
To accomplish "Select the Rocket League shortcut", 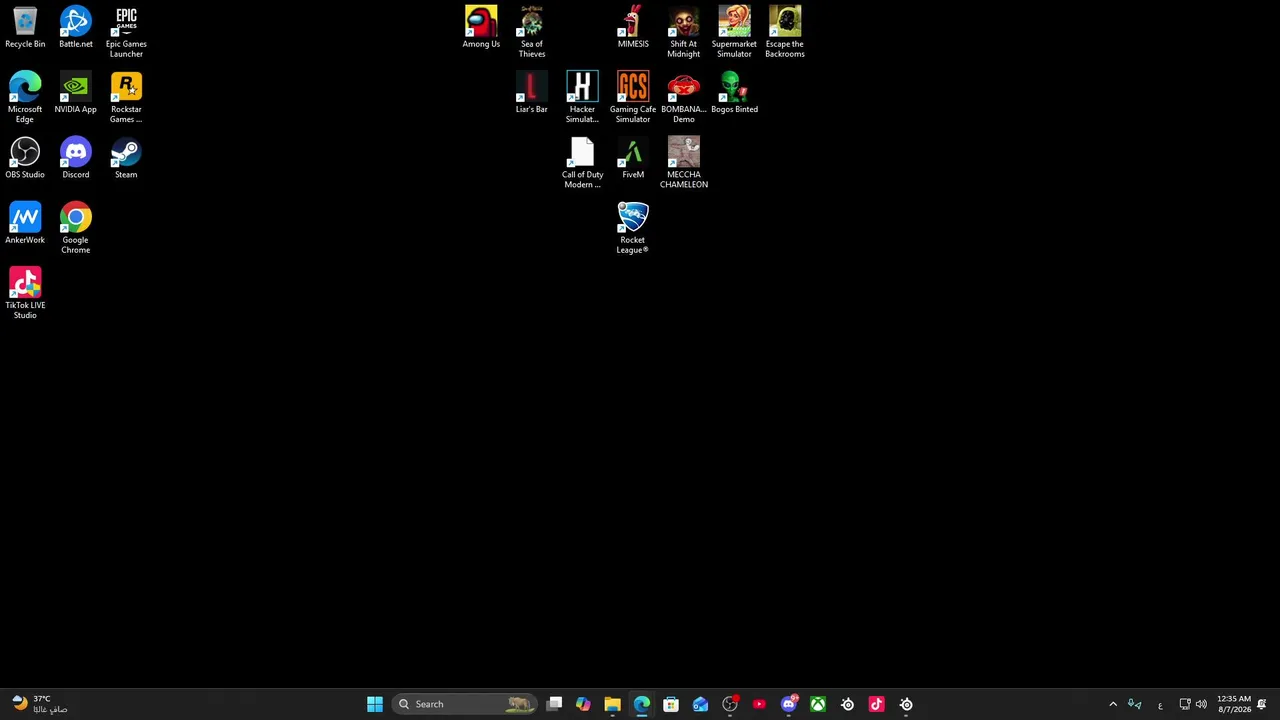I will pyautogui.click(x=633, y=228).
